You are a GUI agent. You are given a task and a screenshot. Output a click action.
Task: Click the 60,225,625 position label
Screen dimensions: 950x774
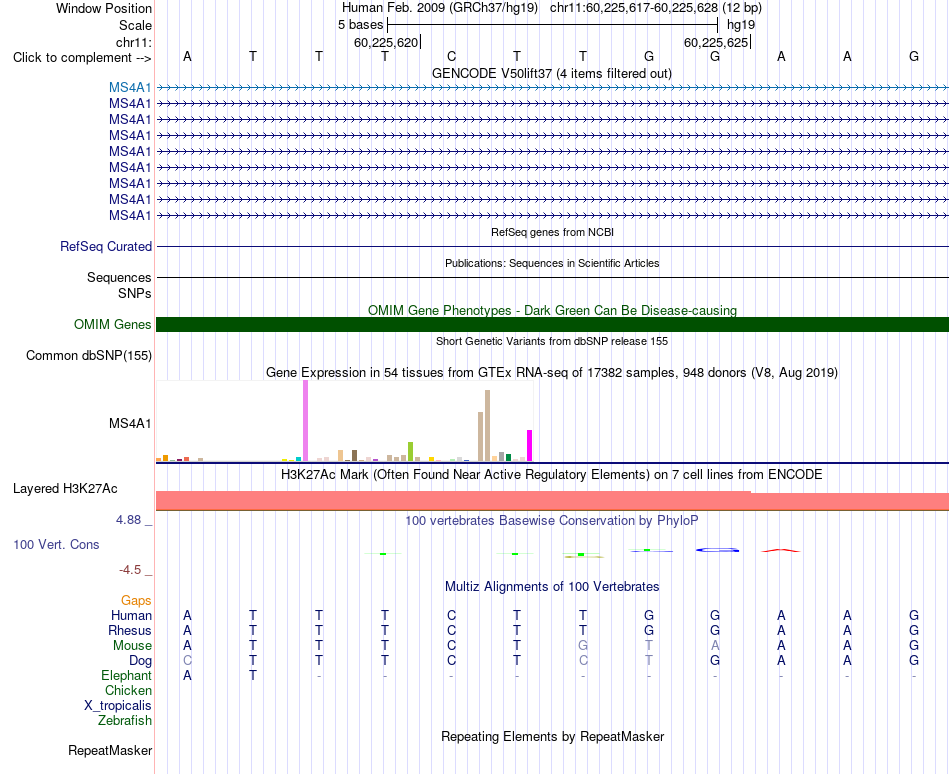coord(716,42)
